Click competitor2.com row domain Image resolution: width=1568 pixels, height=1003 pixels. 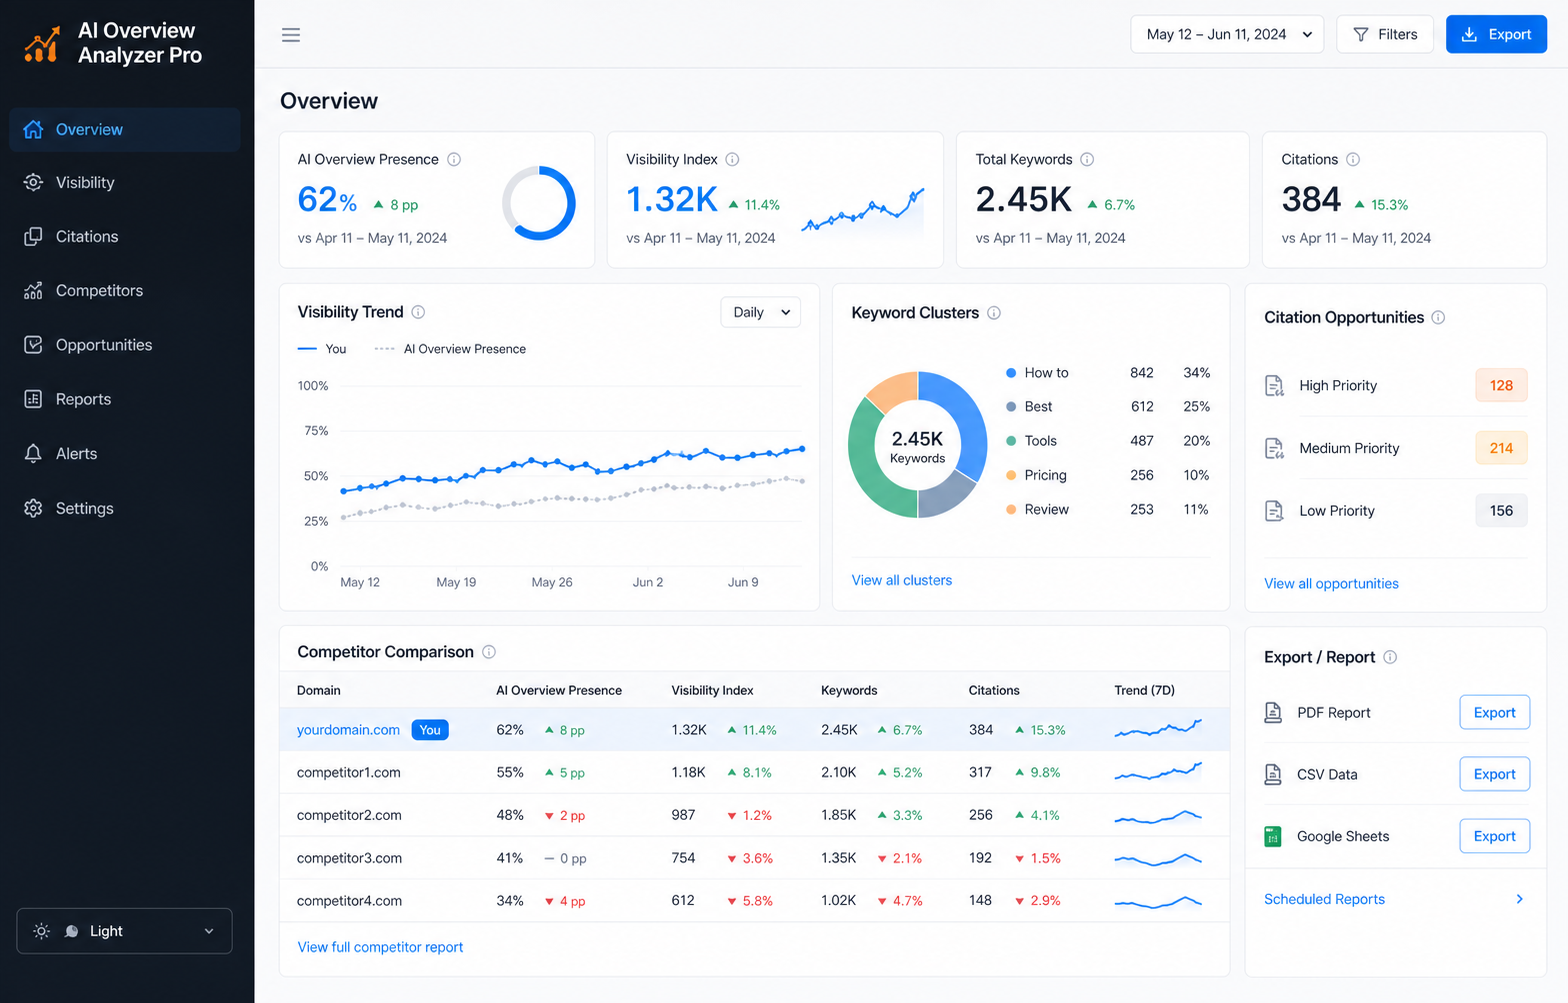349,816
